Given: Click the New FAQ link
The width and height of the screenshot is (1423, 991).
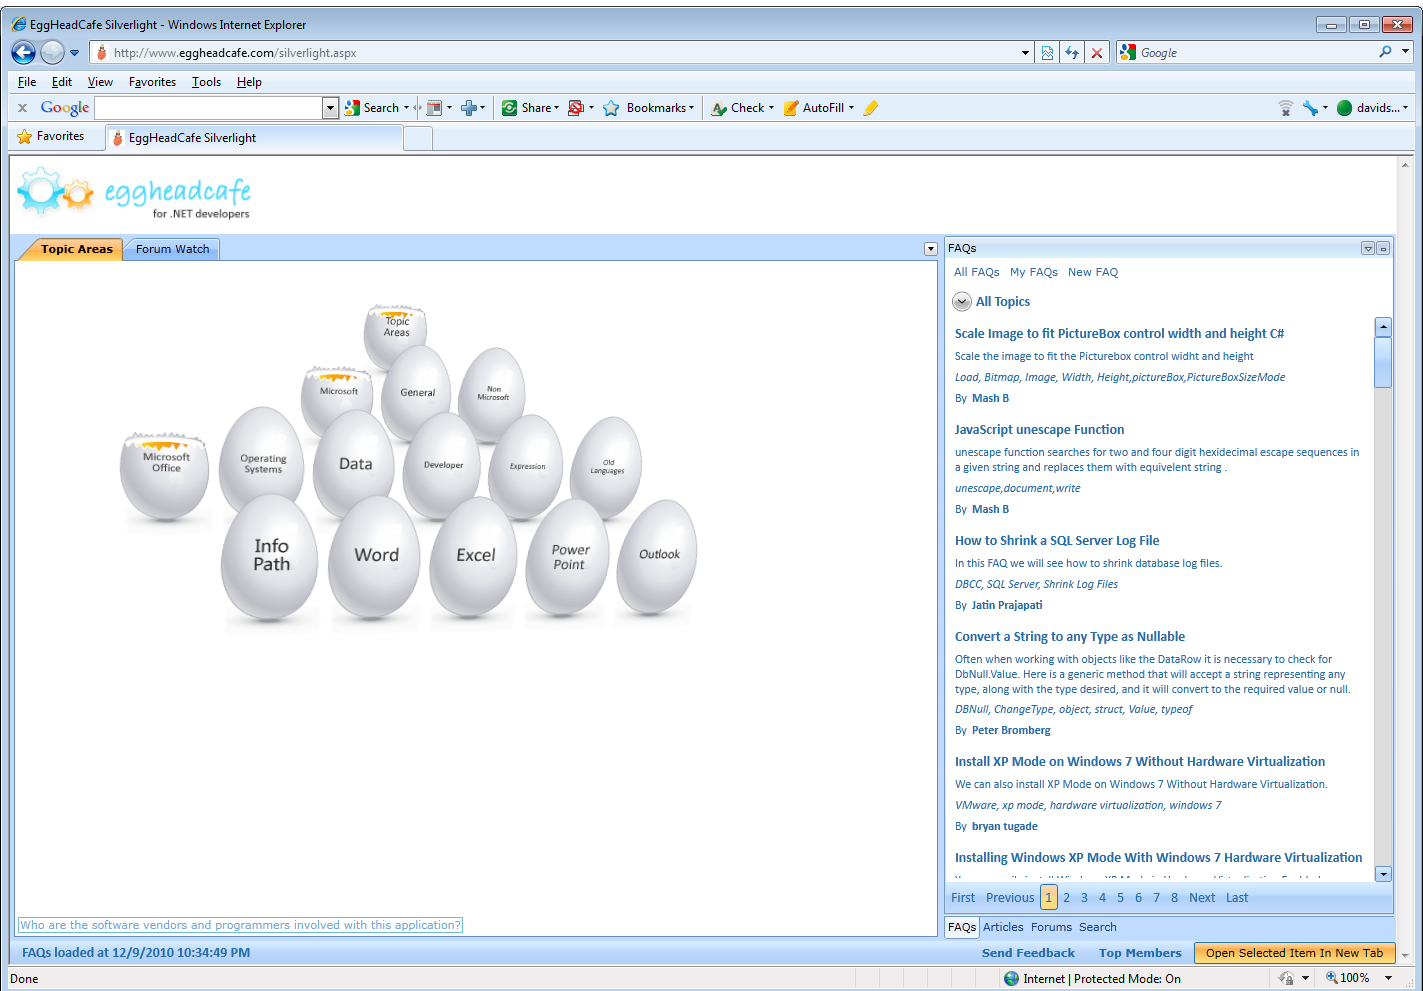Looking at the screenshot, I should [x=1093, y=272].
